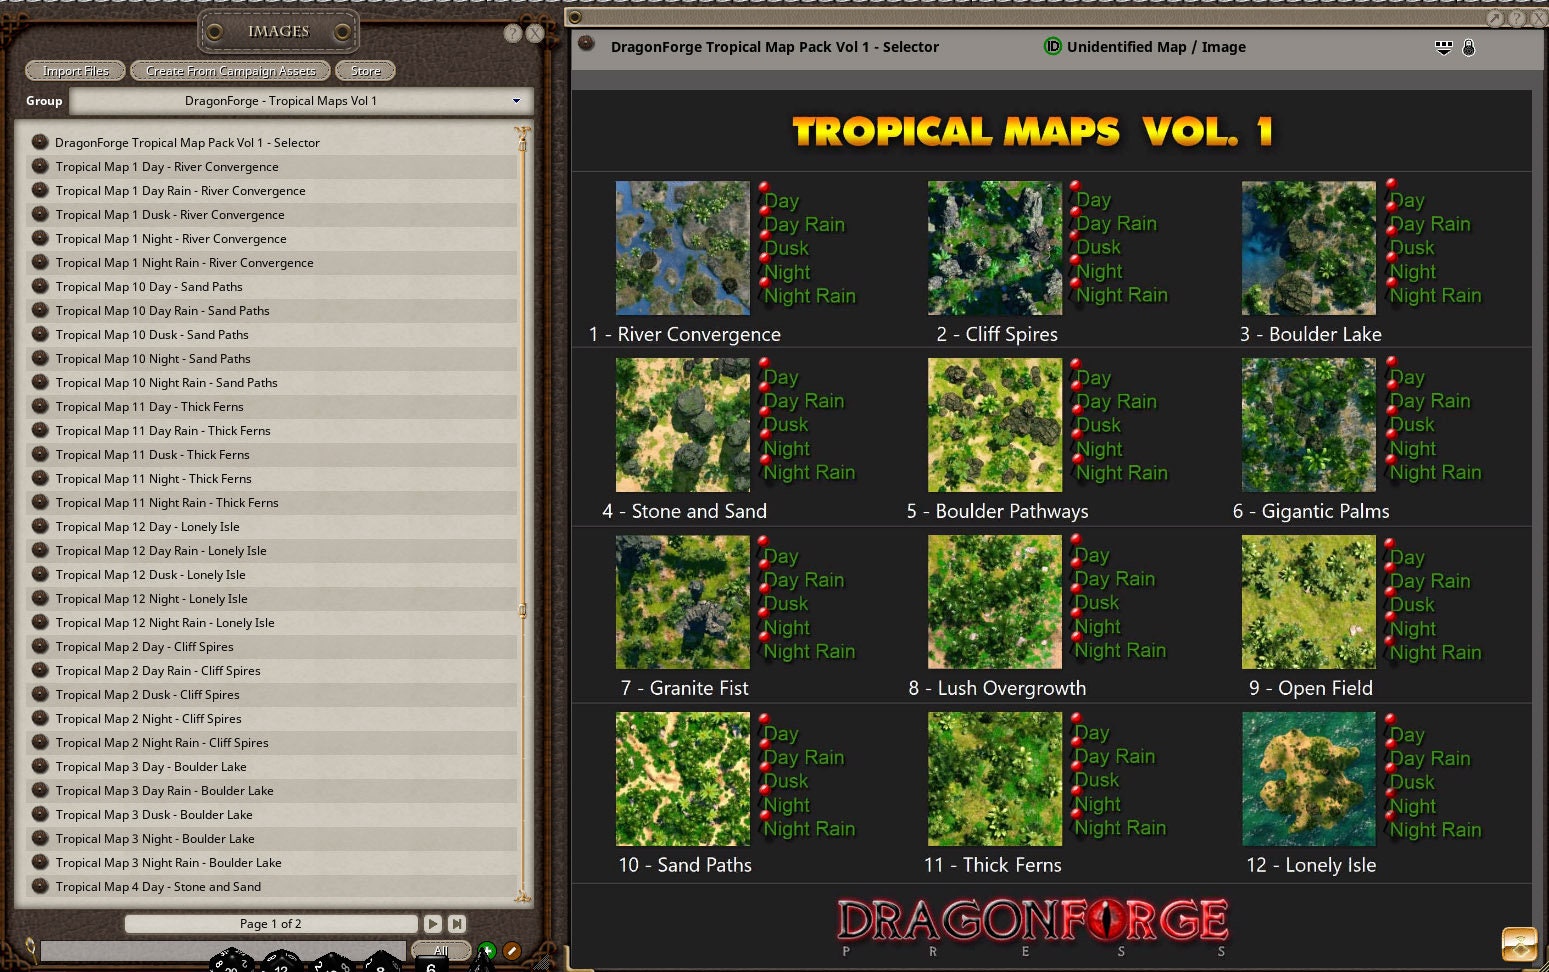Open the Group dropdown DragonForge Tropical Maps

301,101
